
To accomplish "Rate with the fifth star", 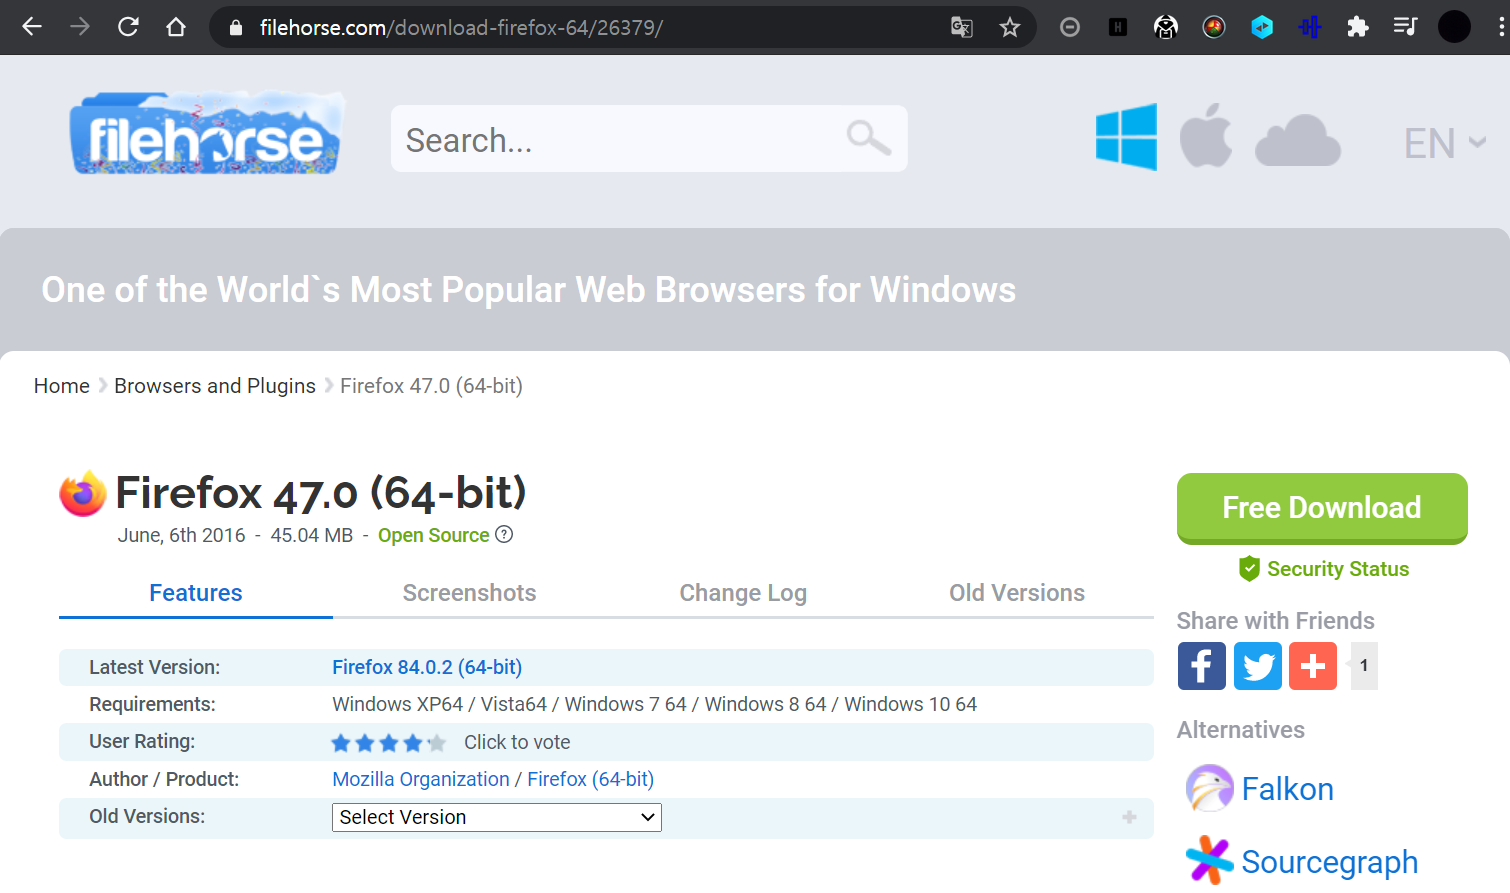I will pos(437,743).
